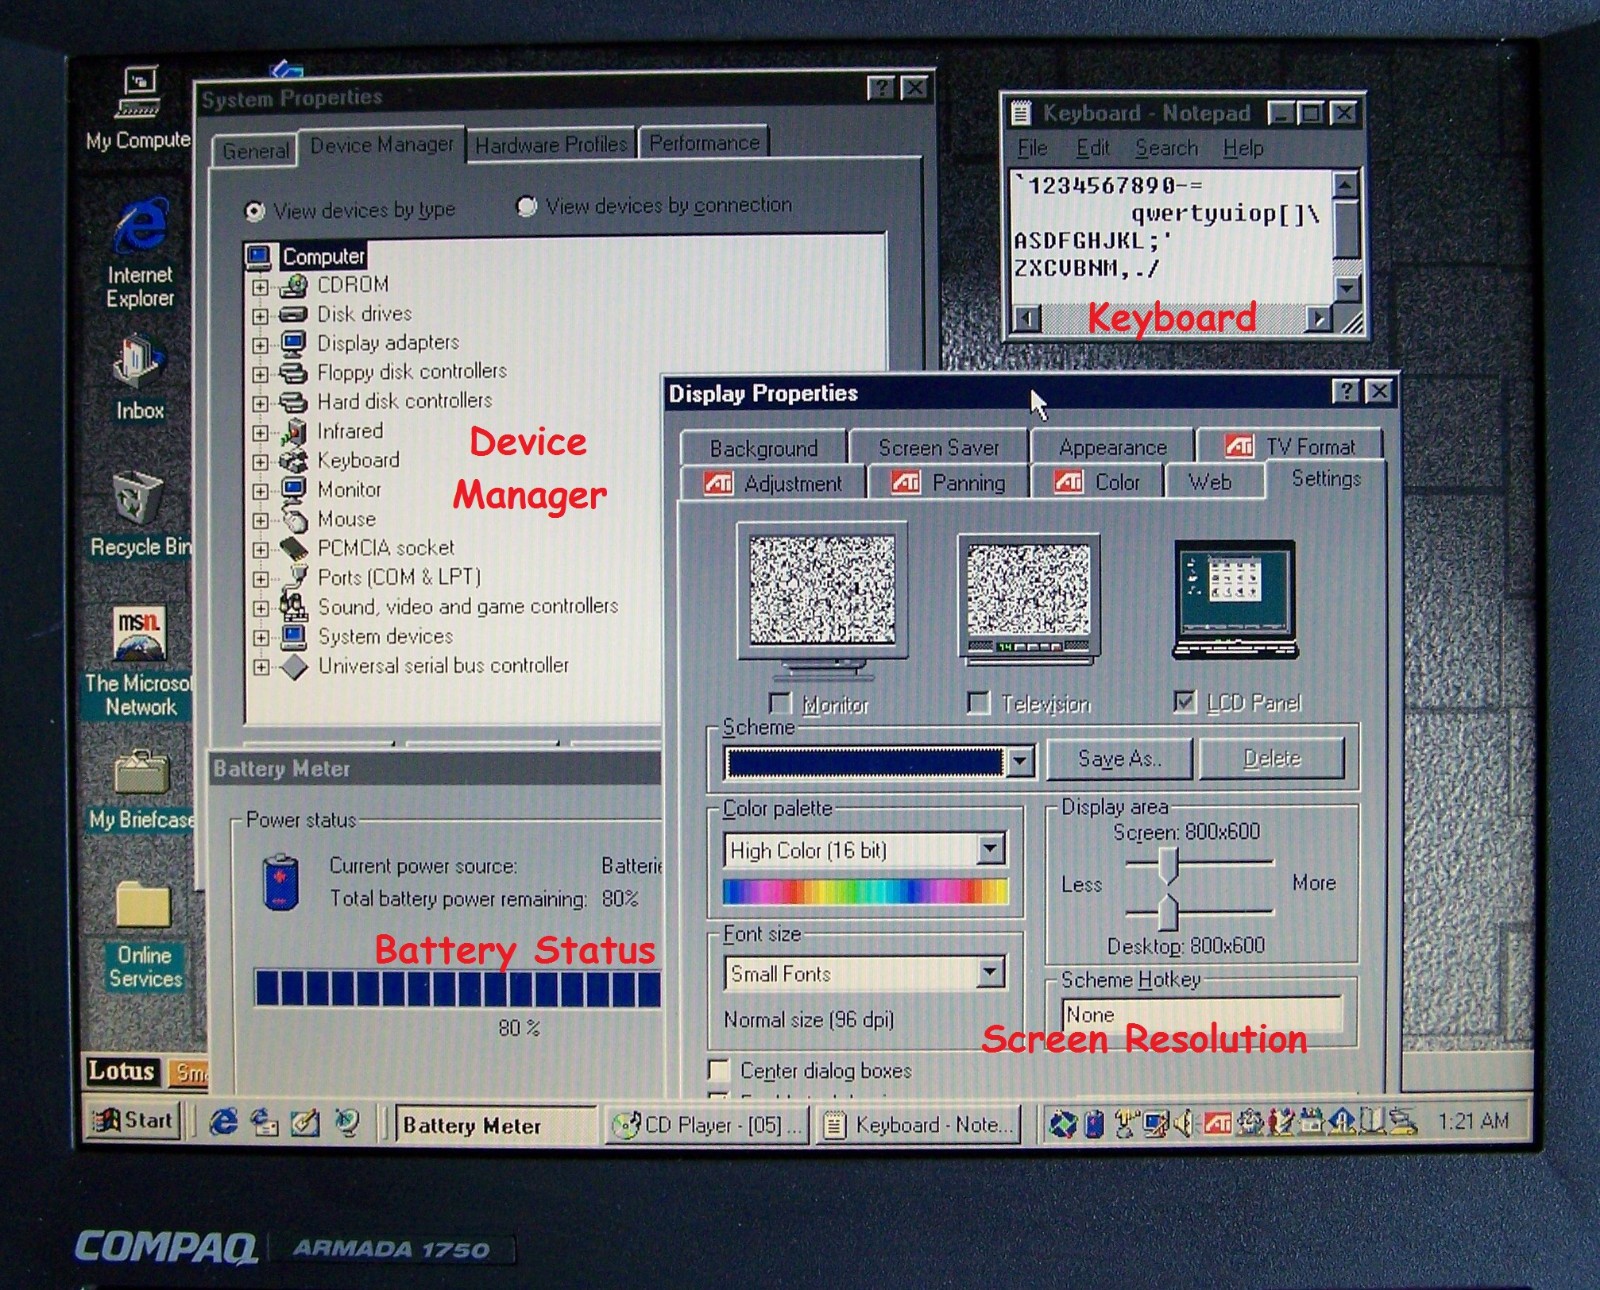Screen dimensions: 1600x1290
Task: Launch Internet Explorer from the desktop
Action: click(x=140, y=251)
